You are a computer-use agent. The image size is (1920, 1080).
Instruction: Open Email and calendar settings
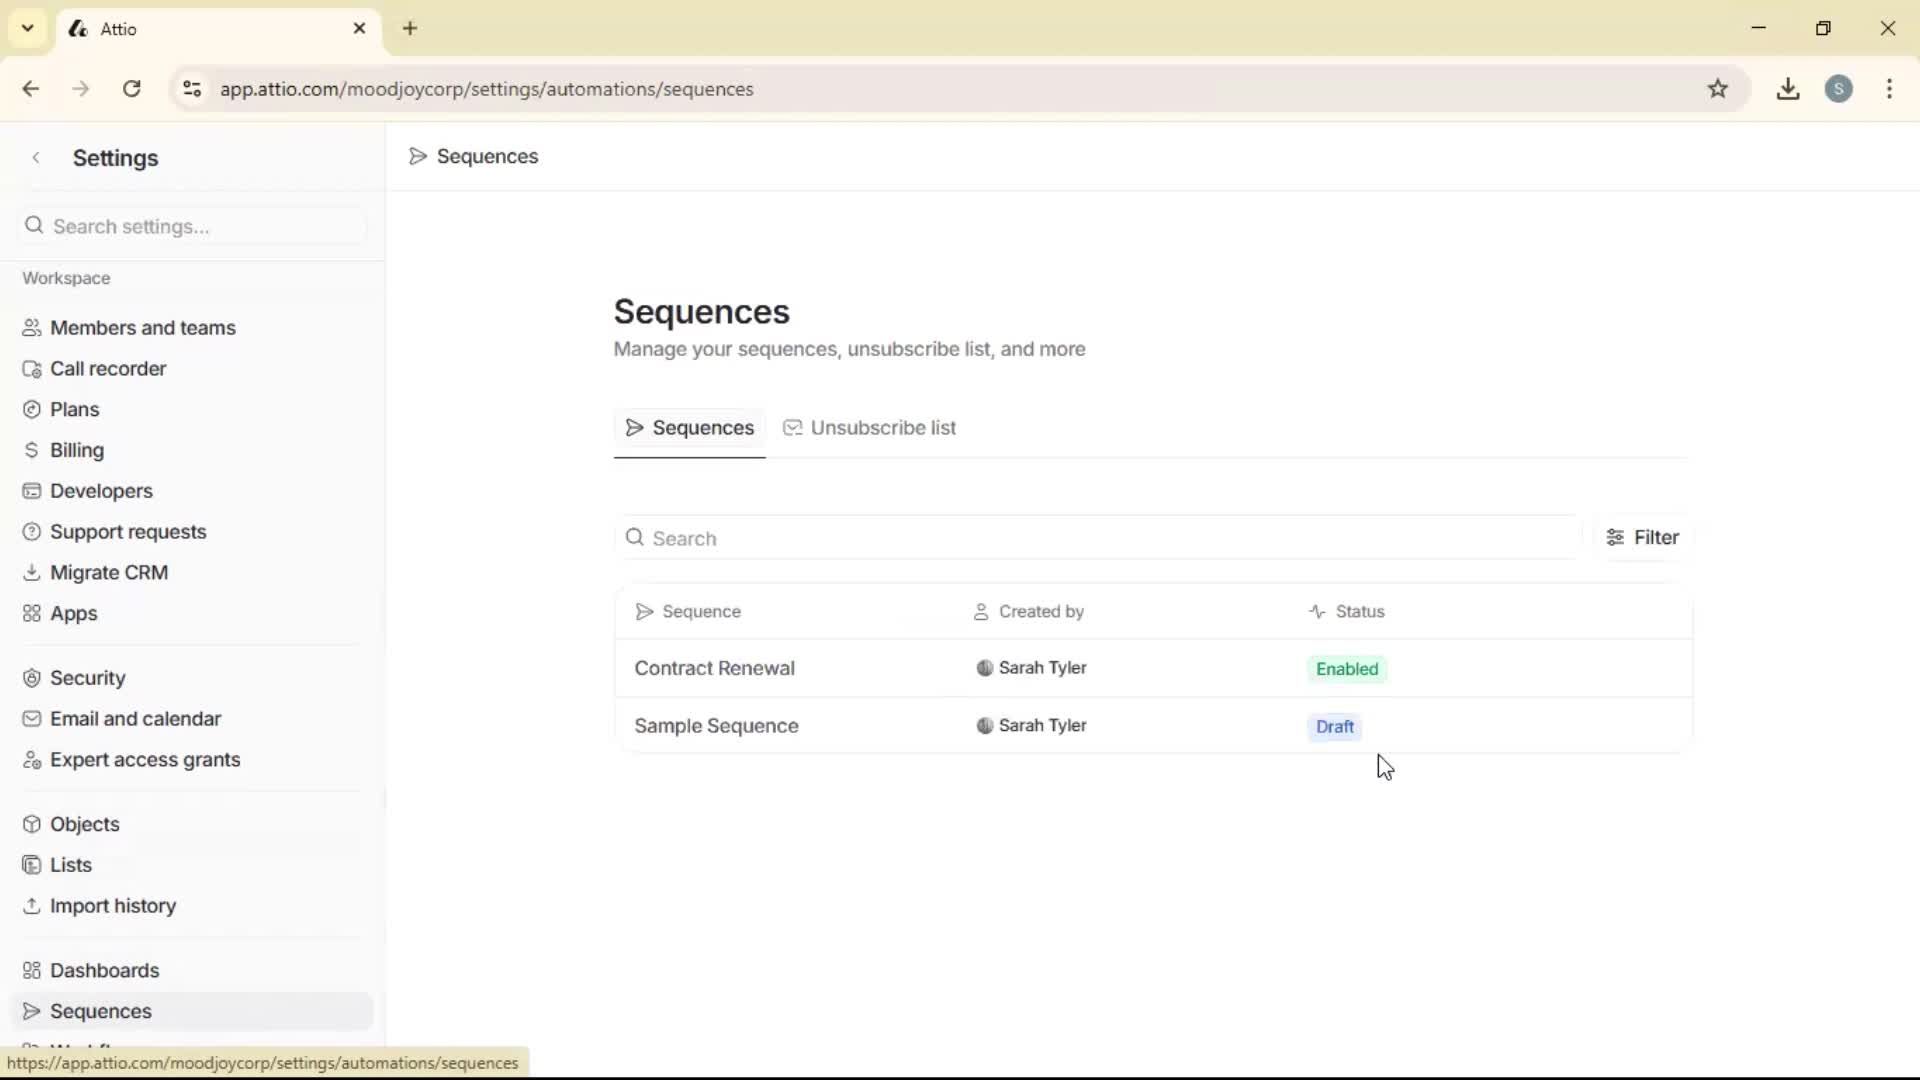[x=136, y=718]
